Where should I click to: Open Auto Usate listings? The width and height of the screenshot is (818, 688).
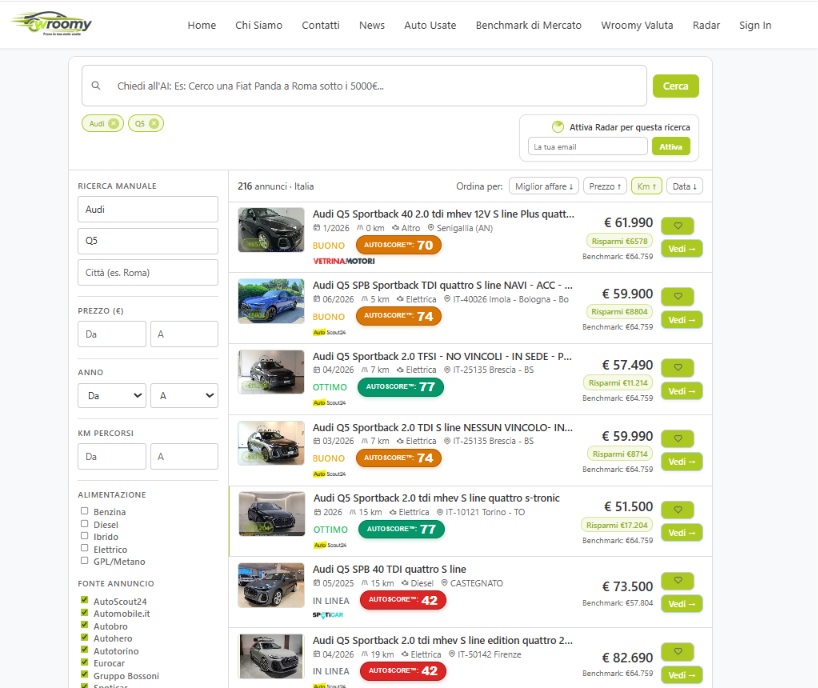click(430, 25)
